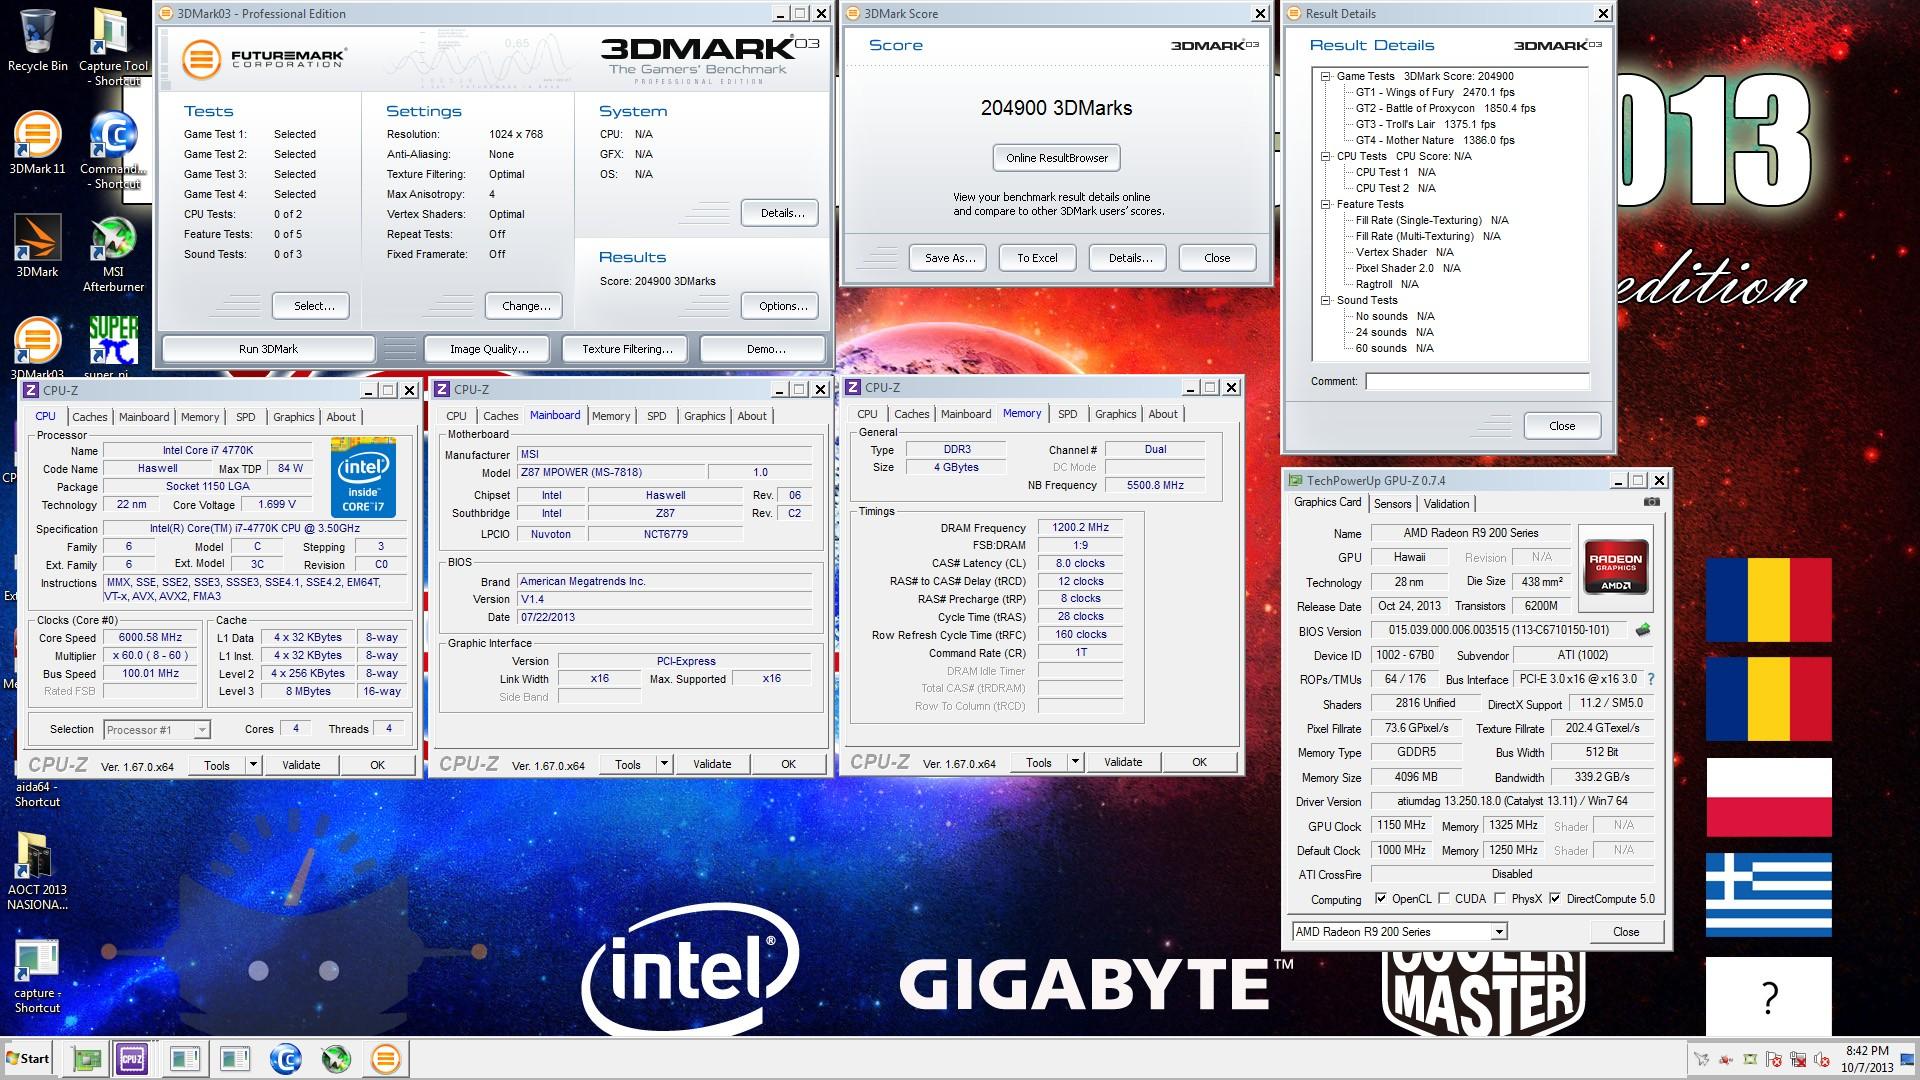Collapse the CPU Tests tree node
The height and width of the screenshot is (1080, 1920).
1326,156
